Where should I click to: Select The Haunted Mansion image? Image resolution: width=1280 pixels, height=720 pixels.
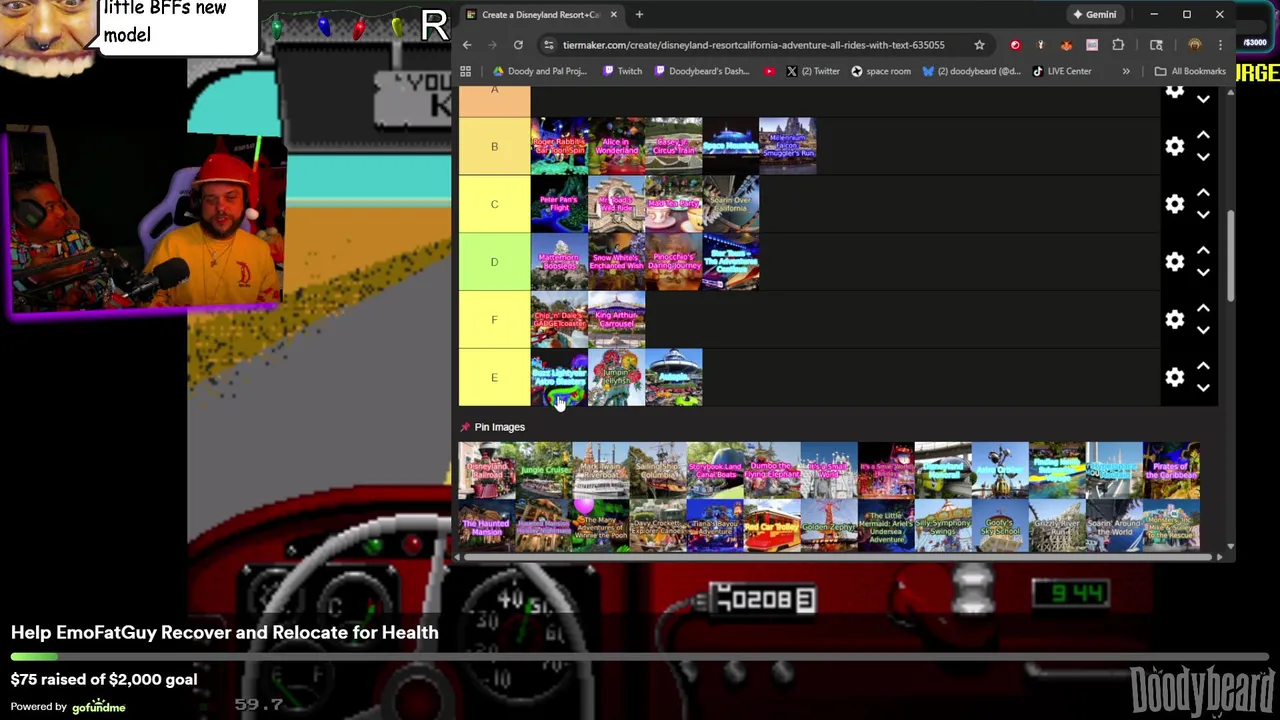click(486, 526)
